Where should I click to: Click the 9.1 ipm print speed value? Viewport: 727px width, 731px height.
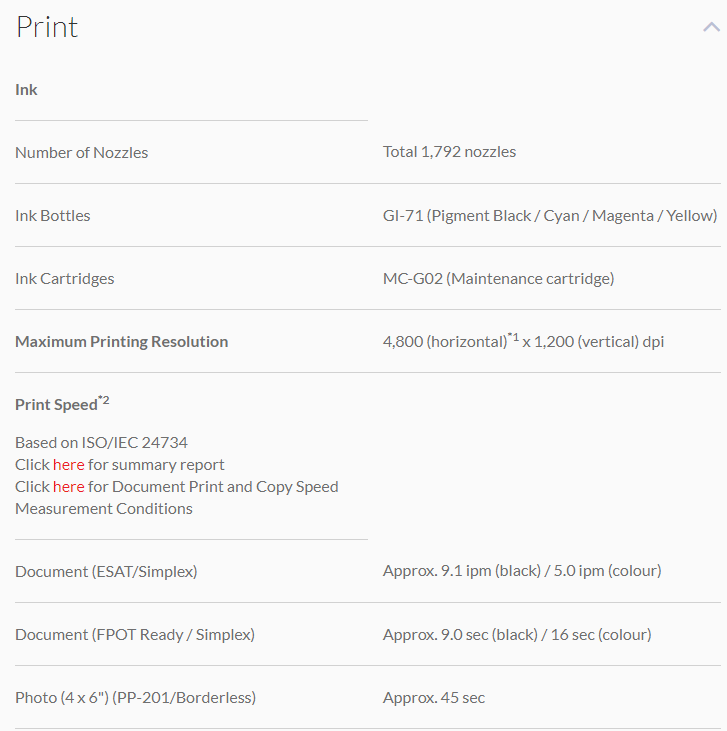(x=521, y=572)
